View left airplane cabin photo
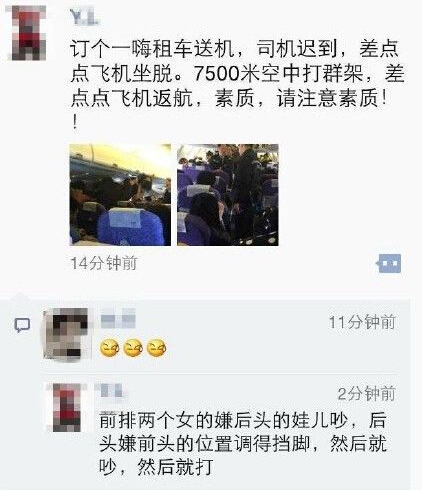 pos(120,195)
